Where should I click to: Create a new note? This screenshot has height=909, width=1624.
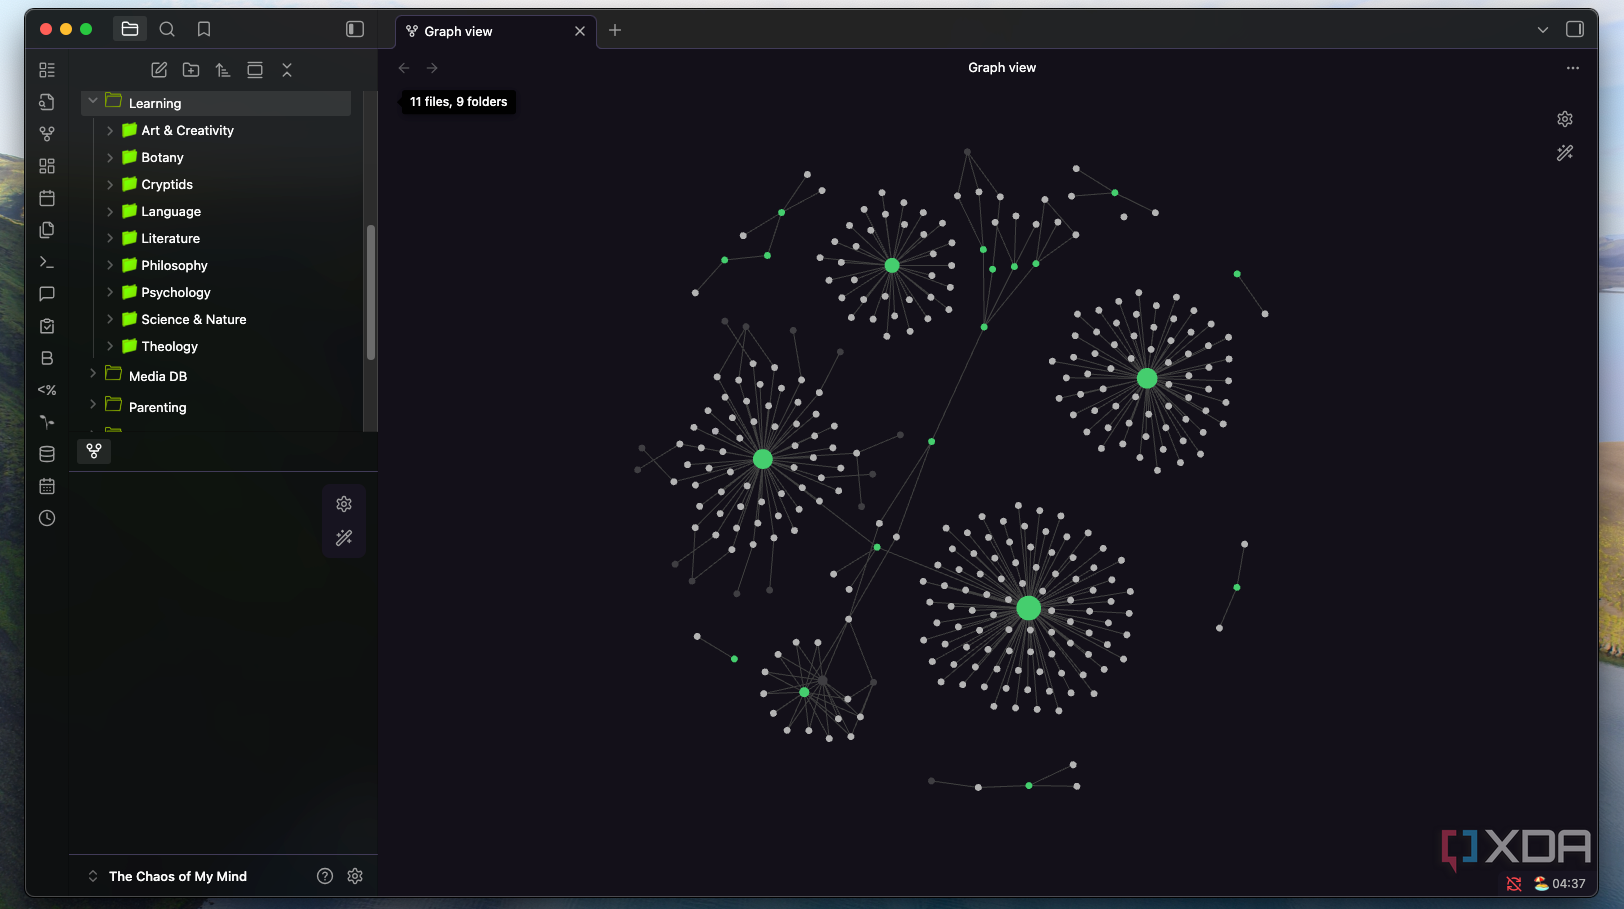(x=159, y=70)
